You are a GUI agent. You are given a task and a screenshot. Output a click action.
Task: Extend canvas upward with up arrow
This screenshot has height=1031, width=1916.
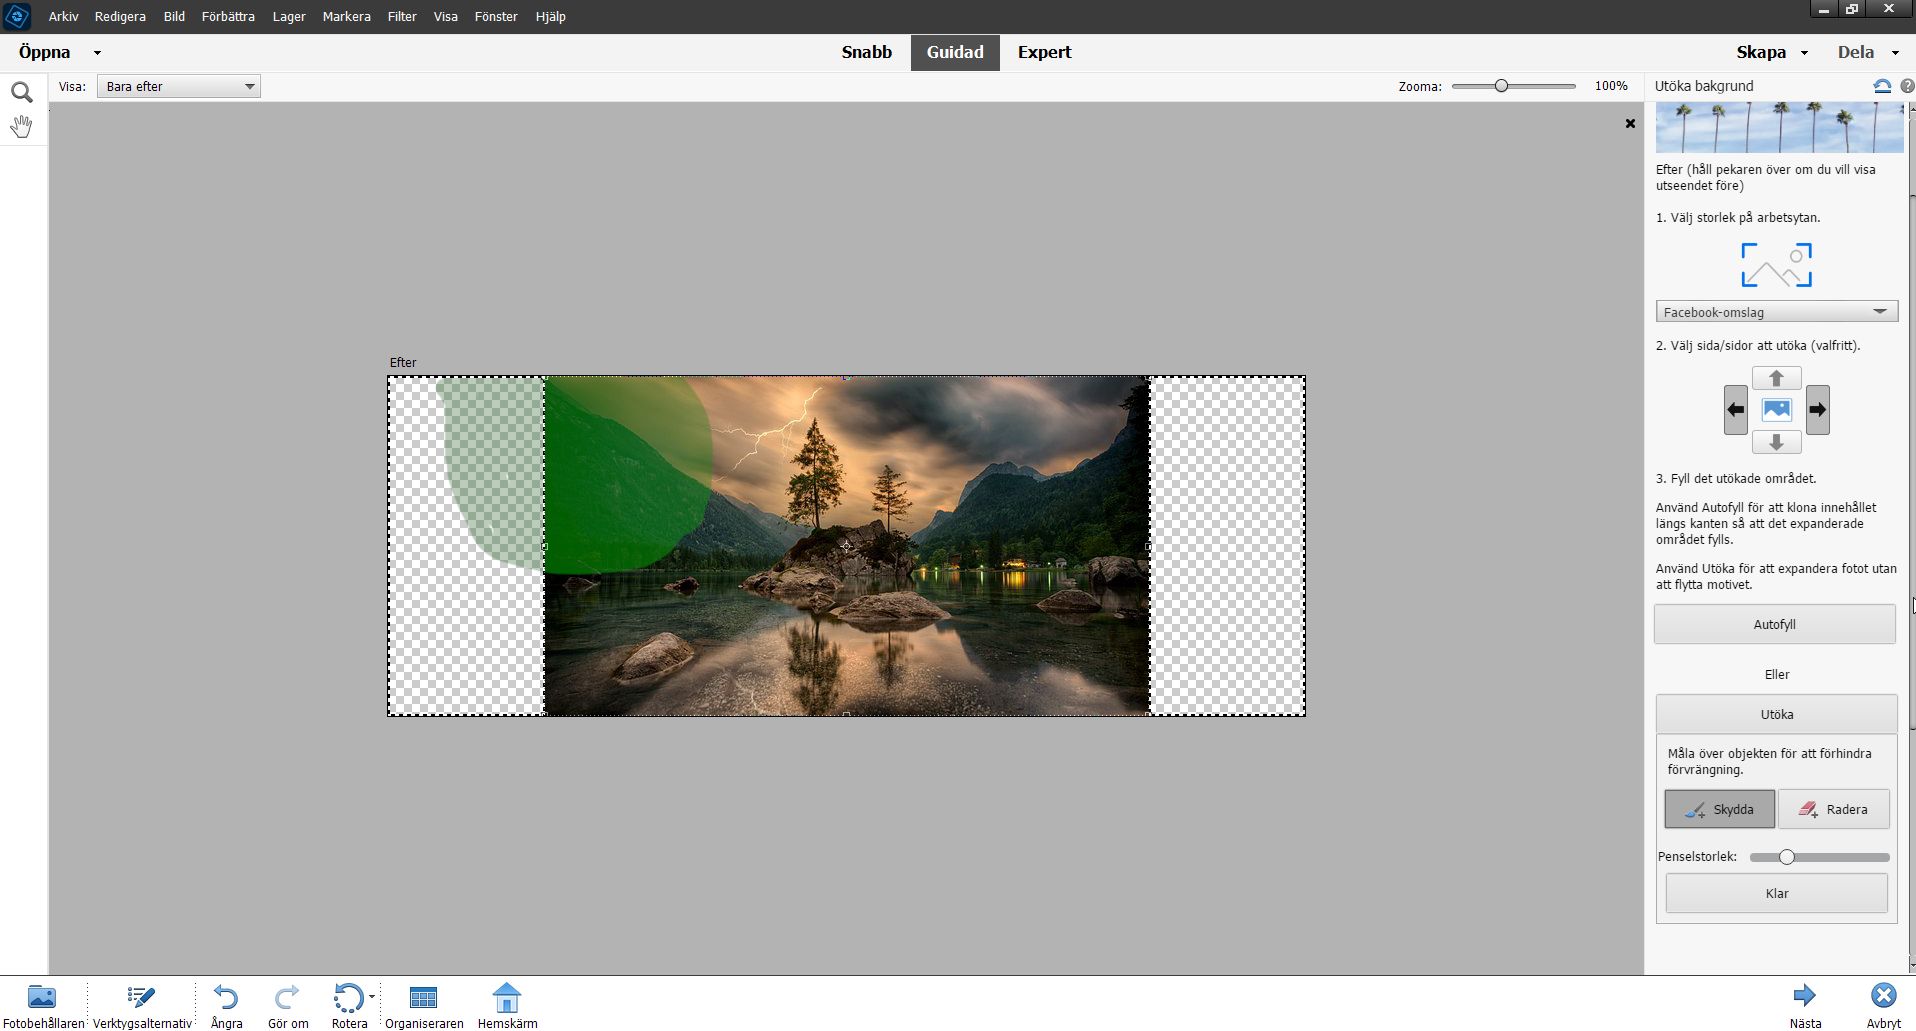point(1776,378)
